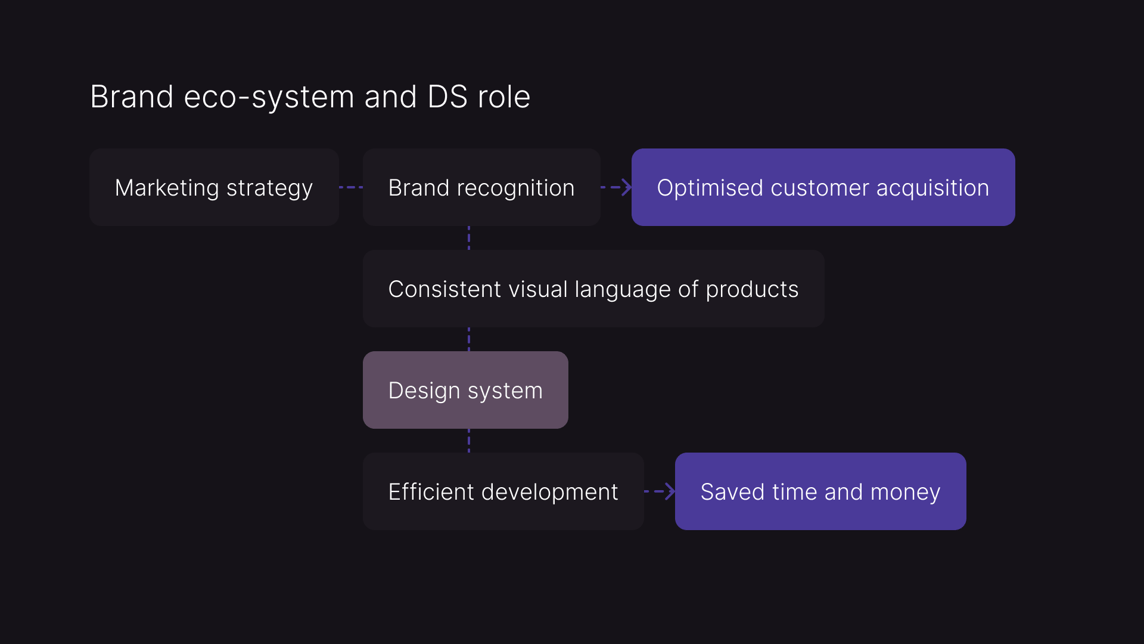Click the arrow pointing to Optimised customer acquisition
Viewport: 1144px width, 644px height.
617,187
